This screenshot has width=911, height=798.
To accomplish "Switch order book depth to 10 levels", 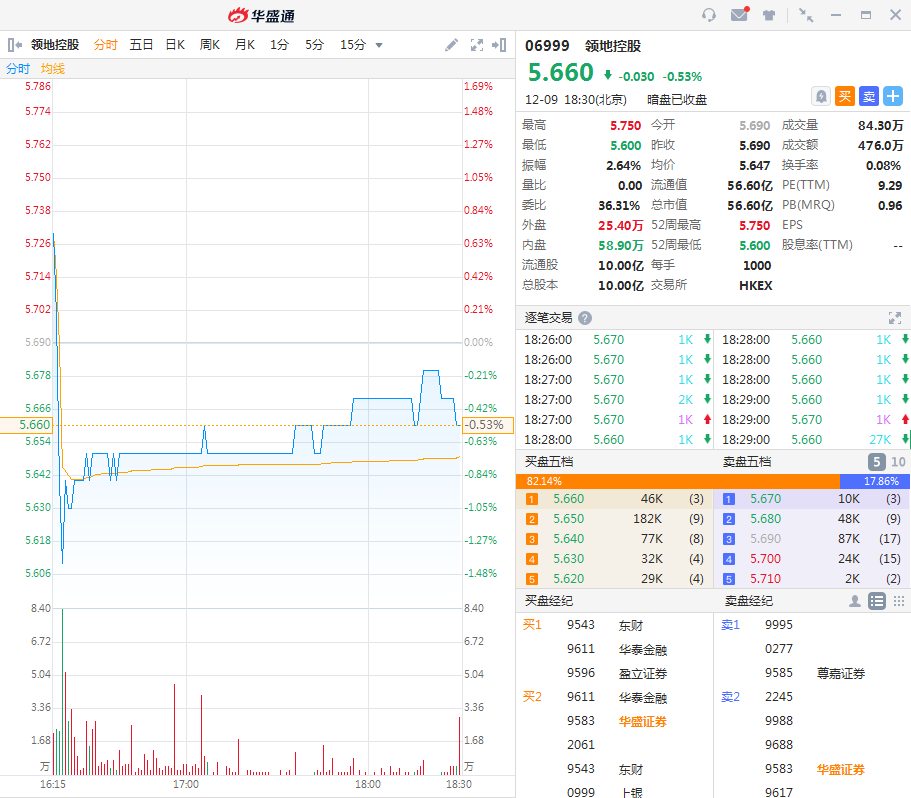I will (898, 462).
